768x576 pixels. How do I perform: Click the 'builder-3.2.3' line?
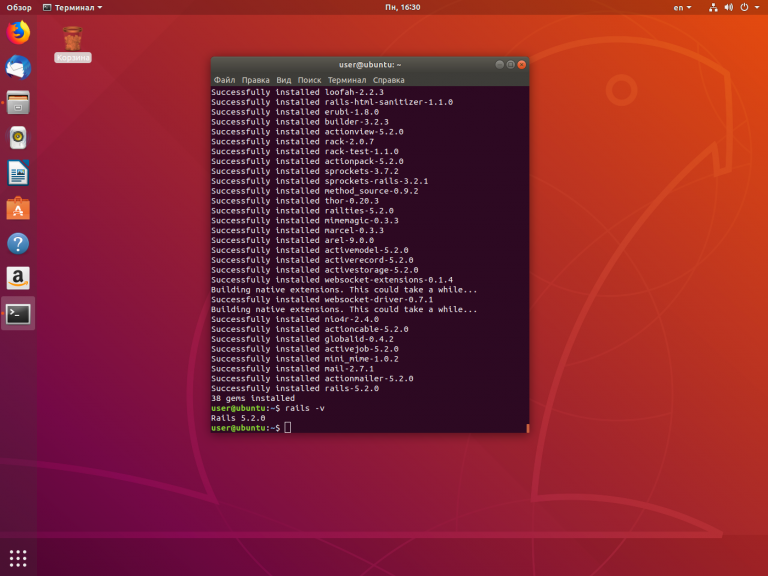click(x=300, y=121)
